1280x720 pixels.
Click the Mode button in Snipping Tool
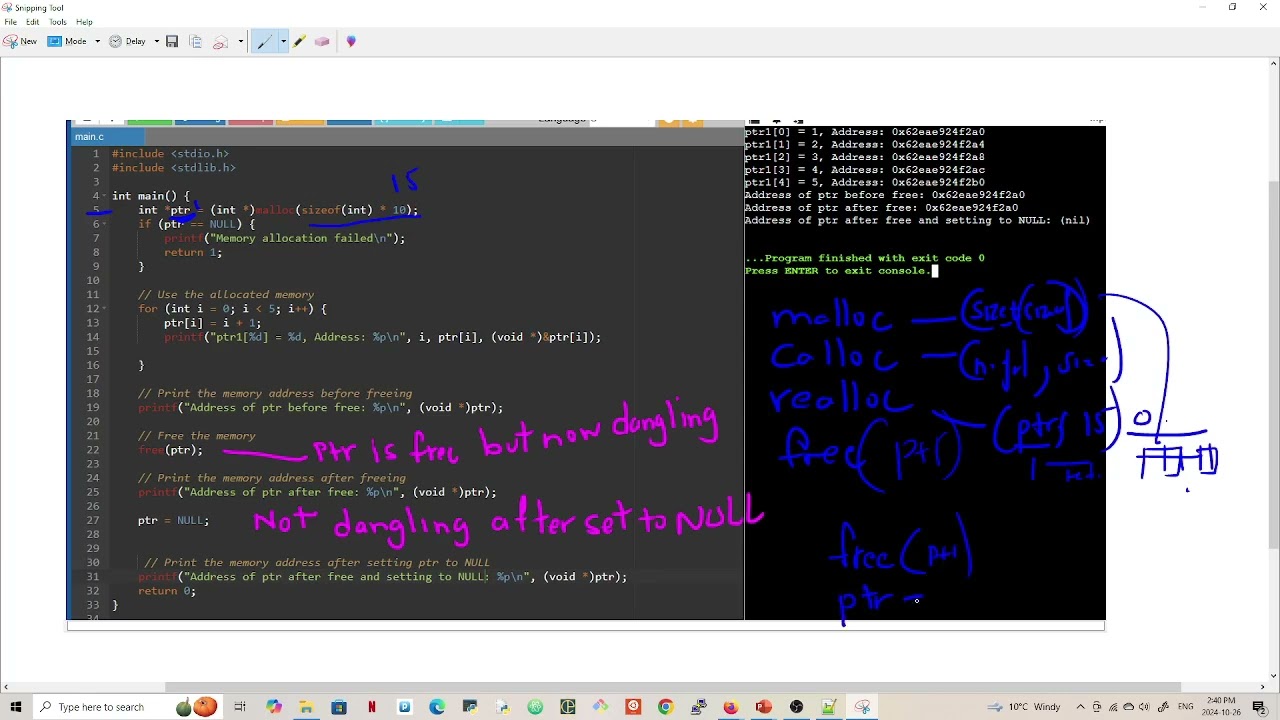pos(68,41)
